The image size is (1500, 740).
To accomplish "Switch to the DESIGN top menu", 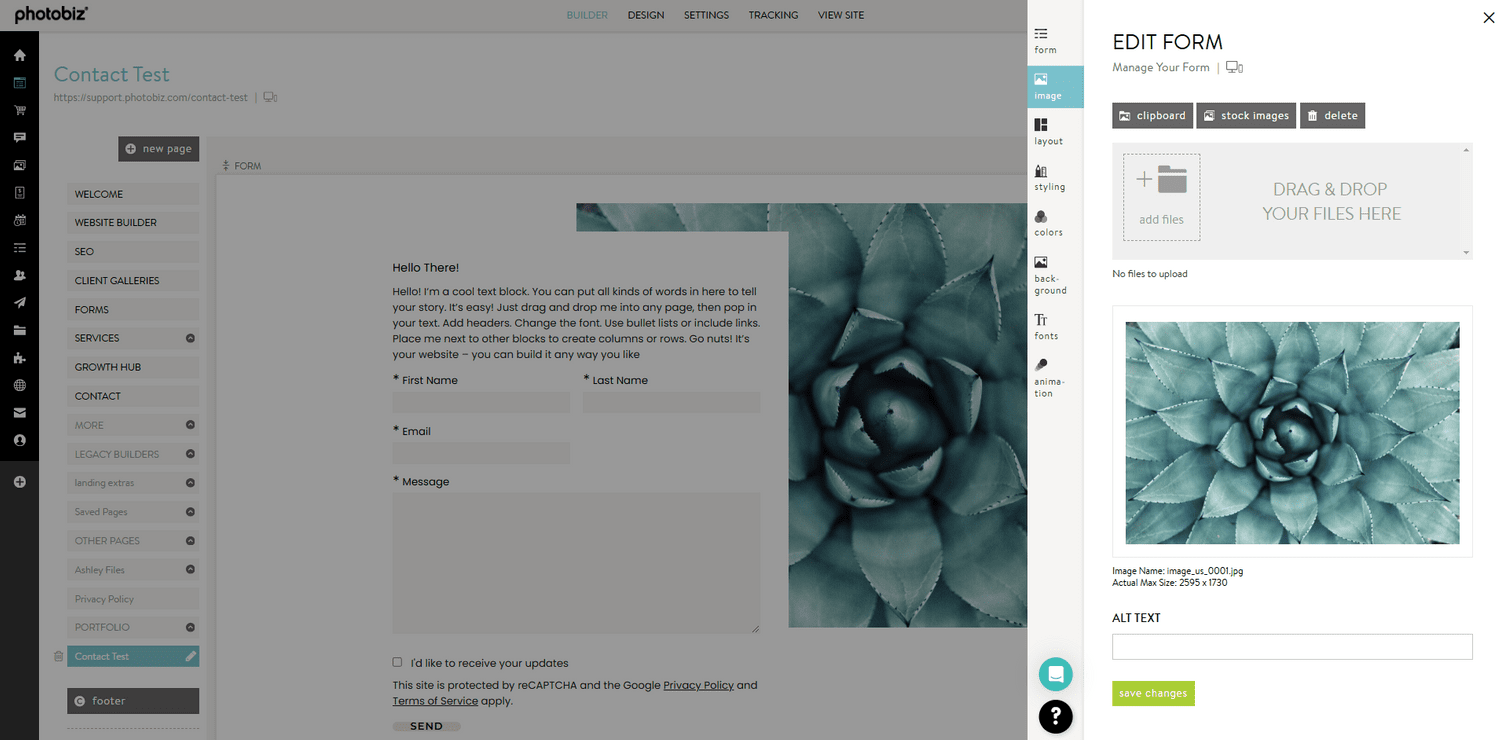I will pos(646,15).
